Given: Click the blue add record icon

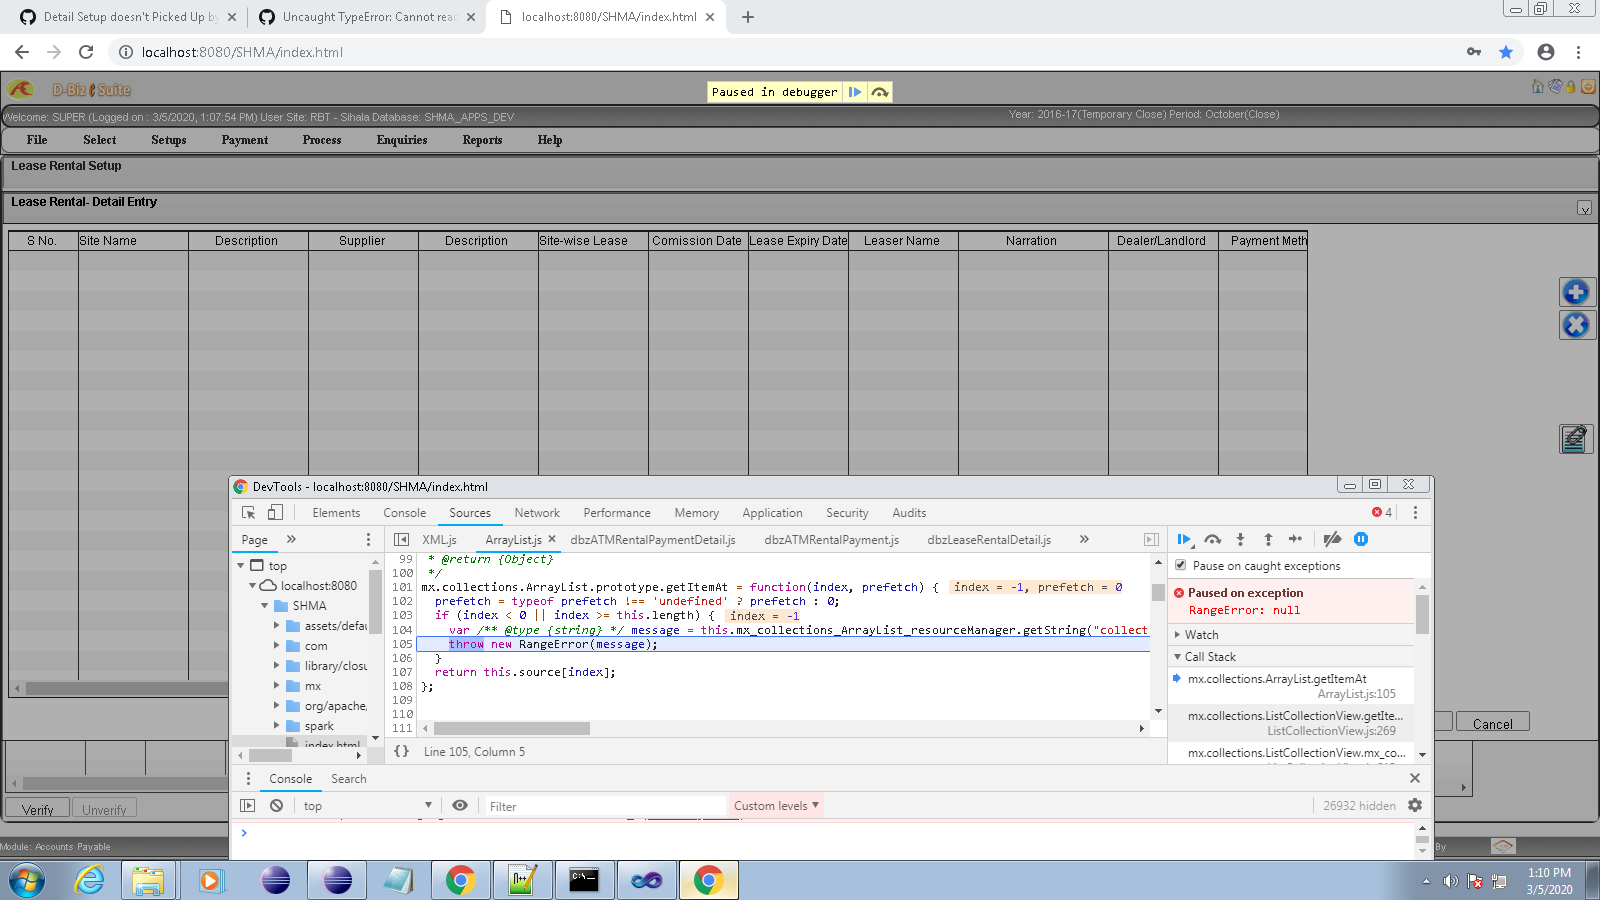Looking at the screenshot, I should 1576,292.
